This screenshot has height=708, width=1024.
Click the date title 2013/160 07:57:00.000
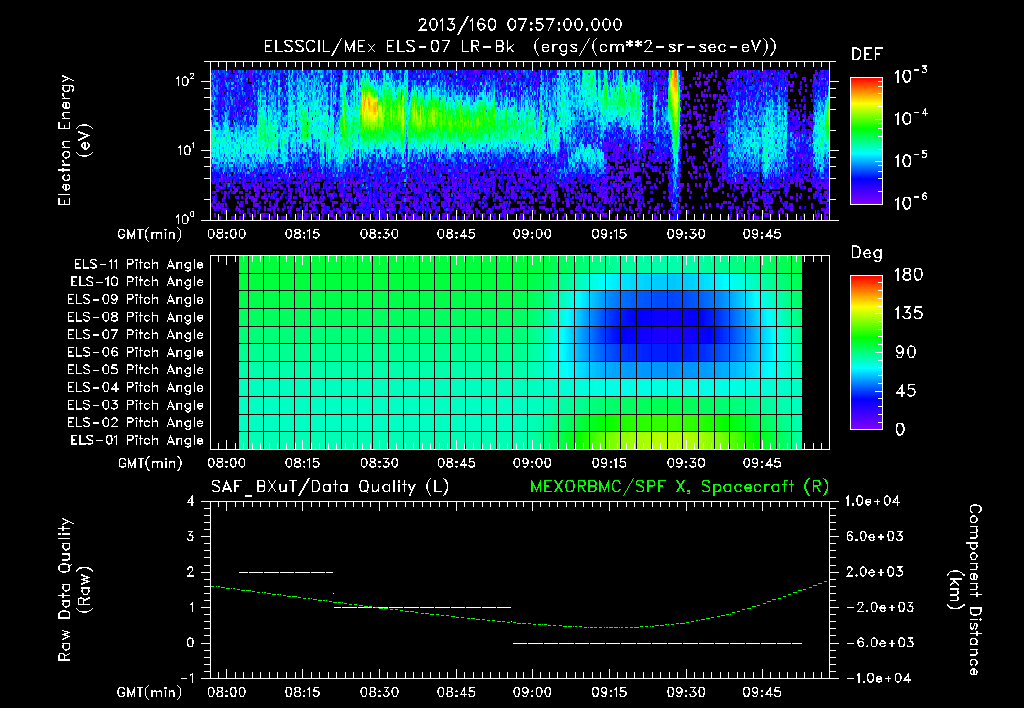click(520, 25)
